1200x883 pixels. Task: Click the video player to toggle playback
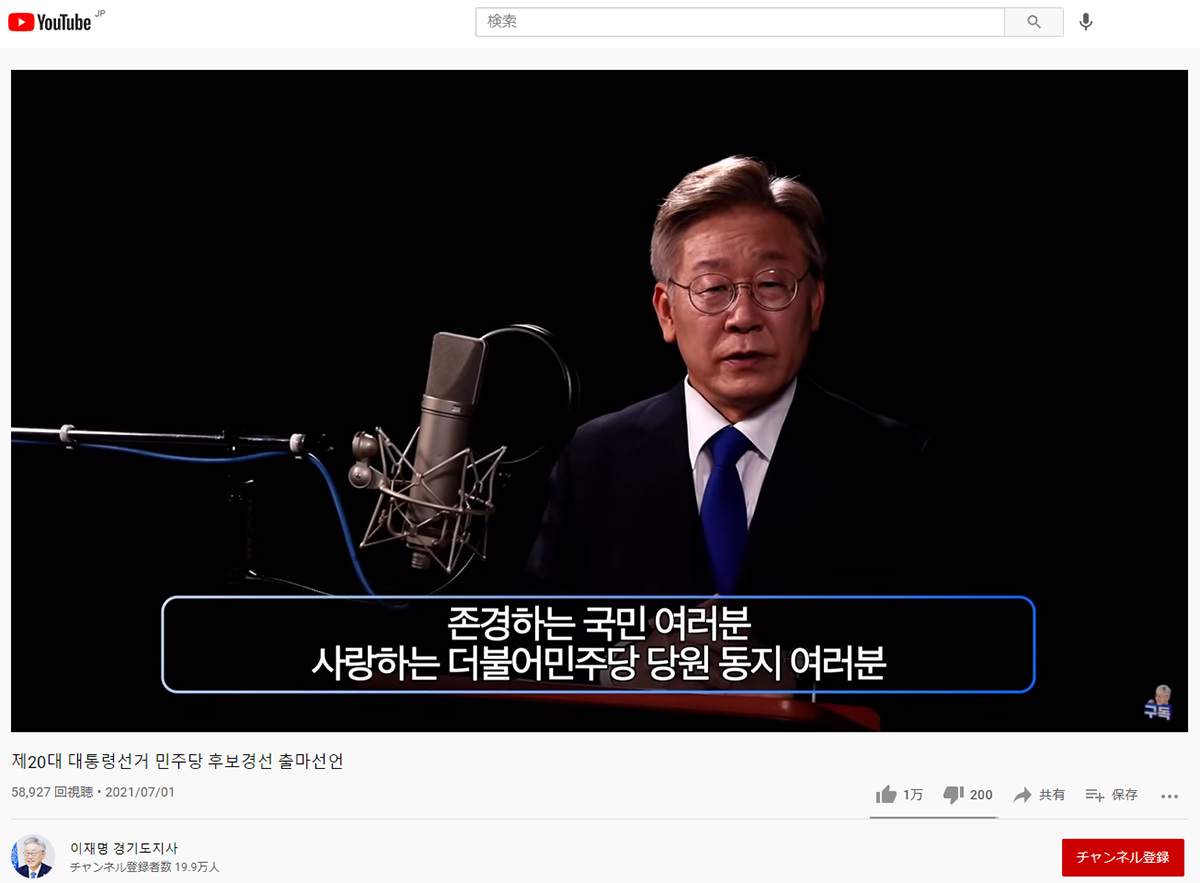pyautogui.click(x=599, y=400)
